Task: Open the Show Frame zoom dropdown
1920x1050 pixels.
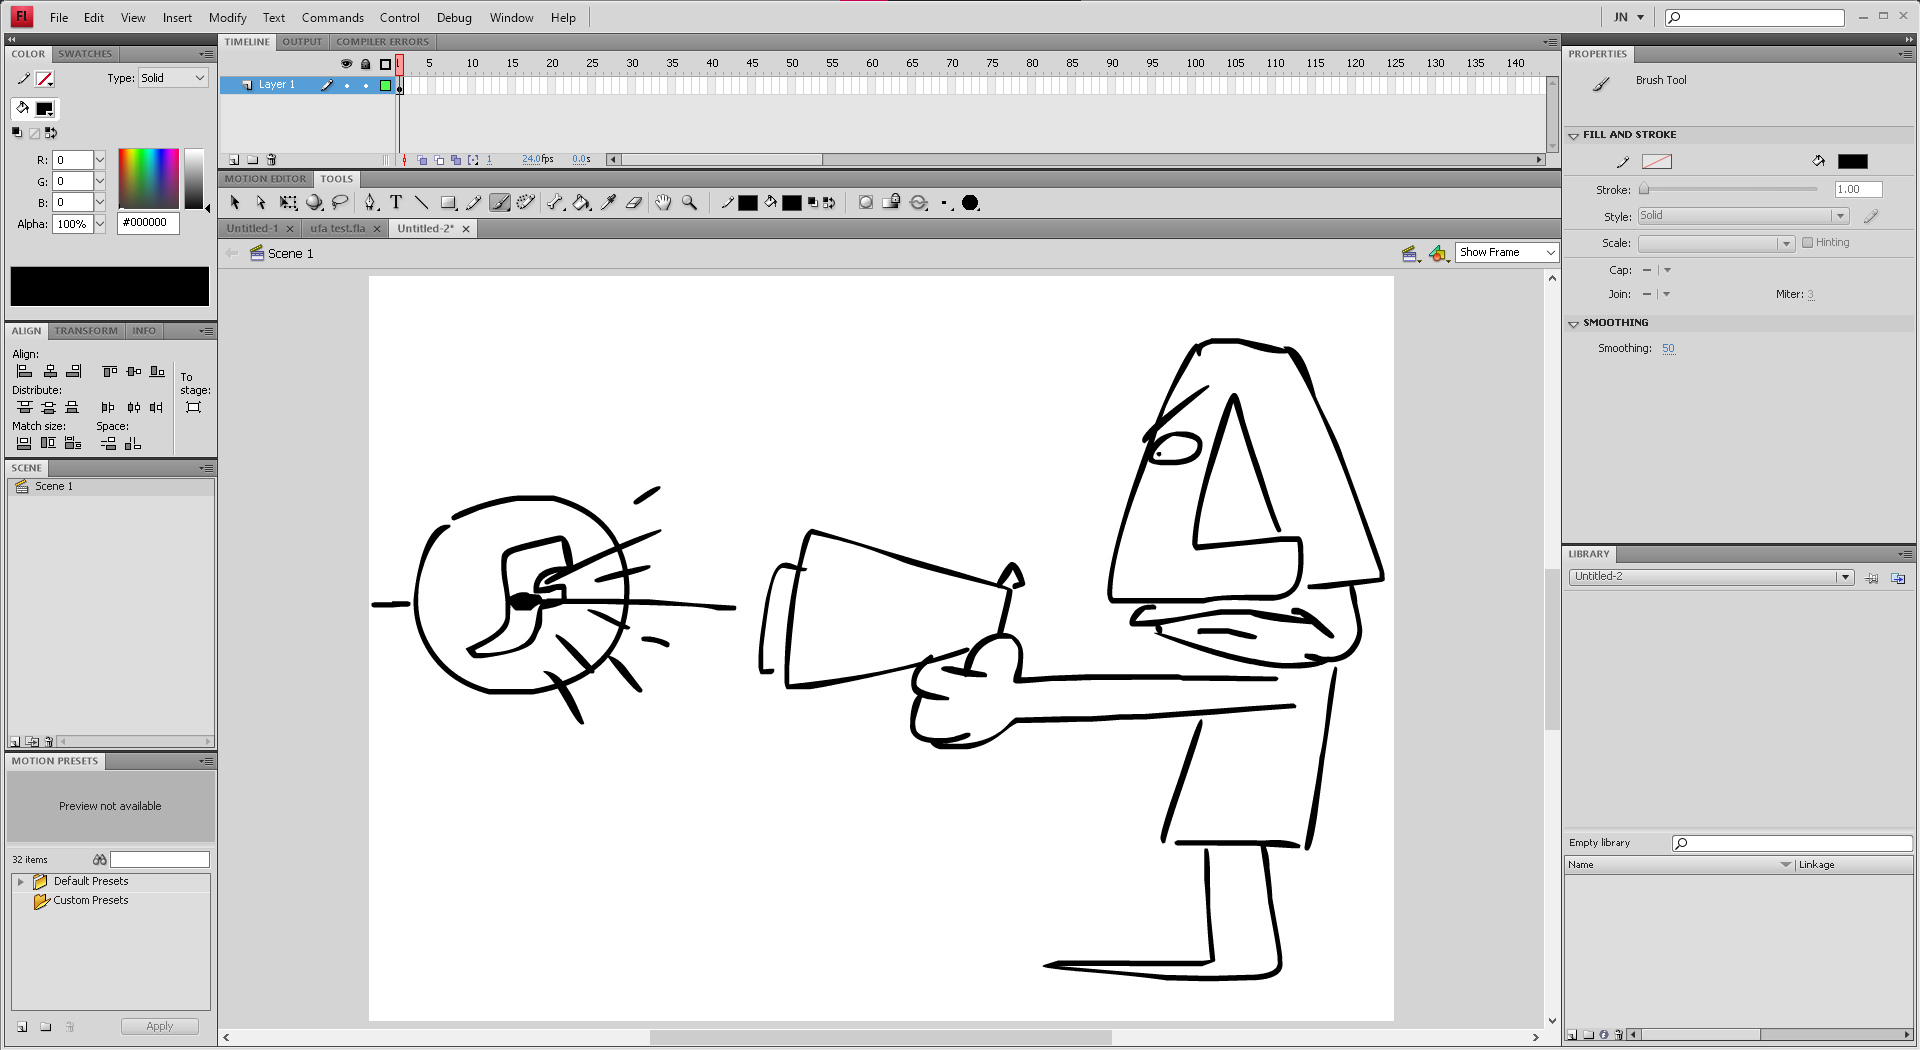Action: tap(1506, 253)
